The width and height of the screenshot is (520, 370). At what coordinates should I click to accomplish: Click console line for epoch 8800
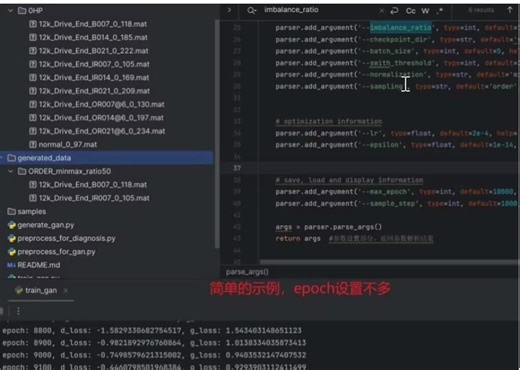click(152, 330)
